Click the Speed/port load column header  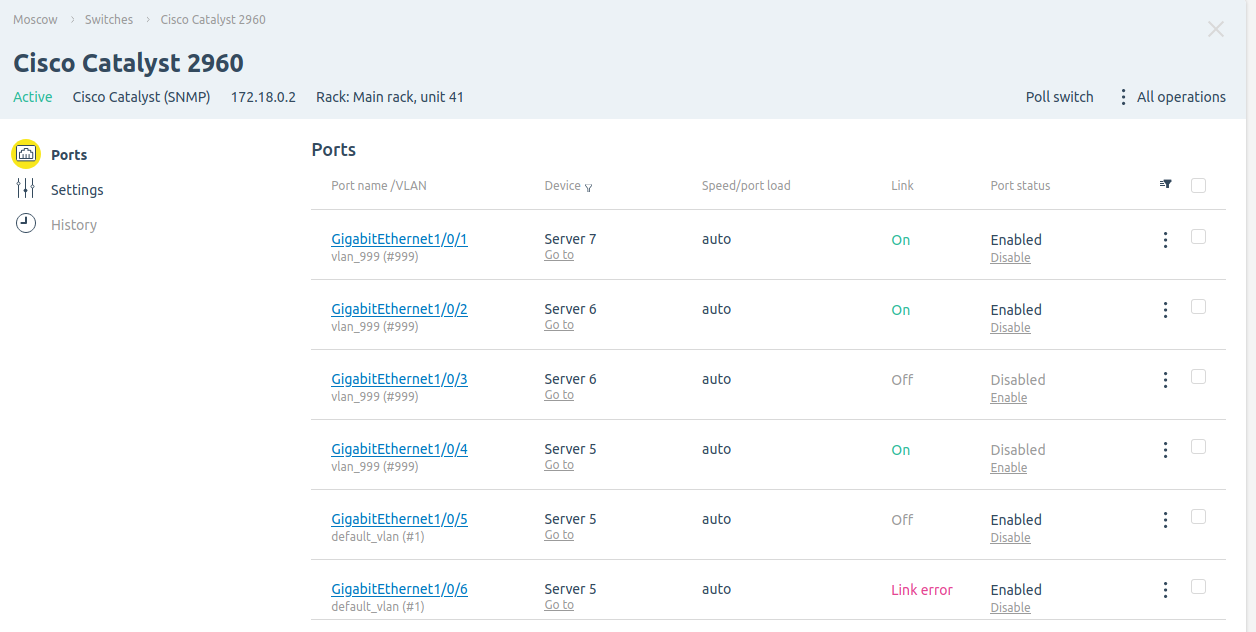(x=746, y=185)
